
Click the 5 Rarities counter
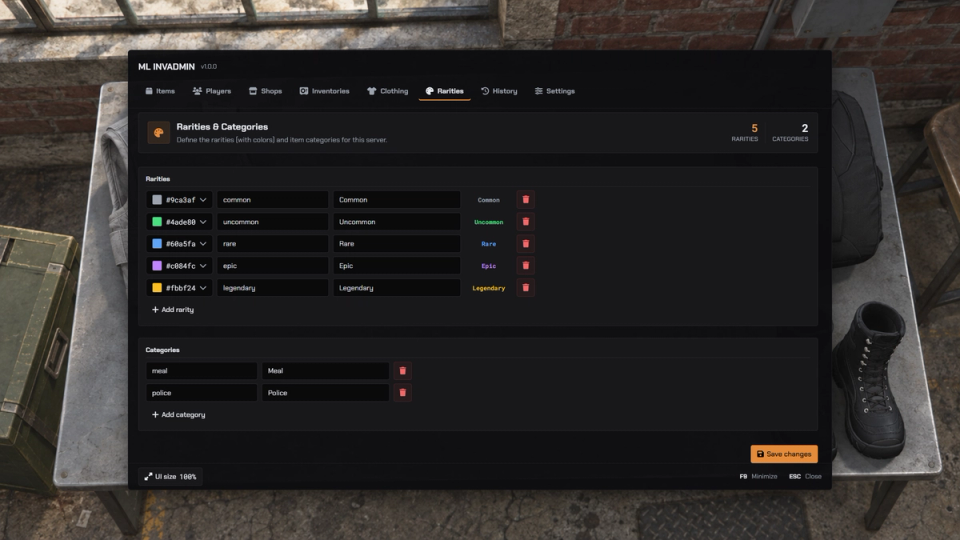pyautogui.click(x=744, y=132)
